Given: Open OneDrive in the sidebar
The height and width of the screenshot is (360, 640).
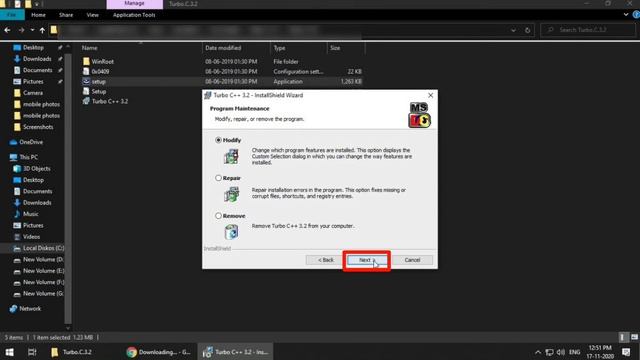Looking at the screenshot, I should pos(31,142).
